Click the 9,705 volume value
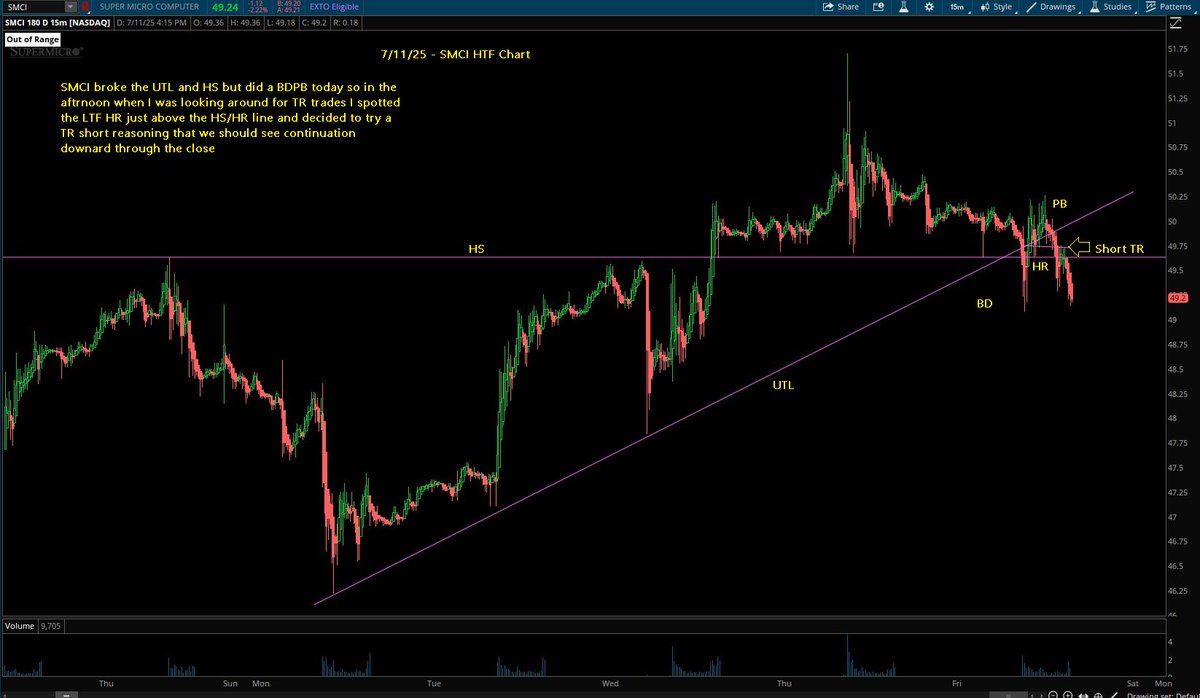Screen dimensions: 1200x698 [x=50, y=626]
